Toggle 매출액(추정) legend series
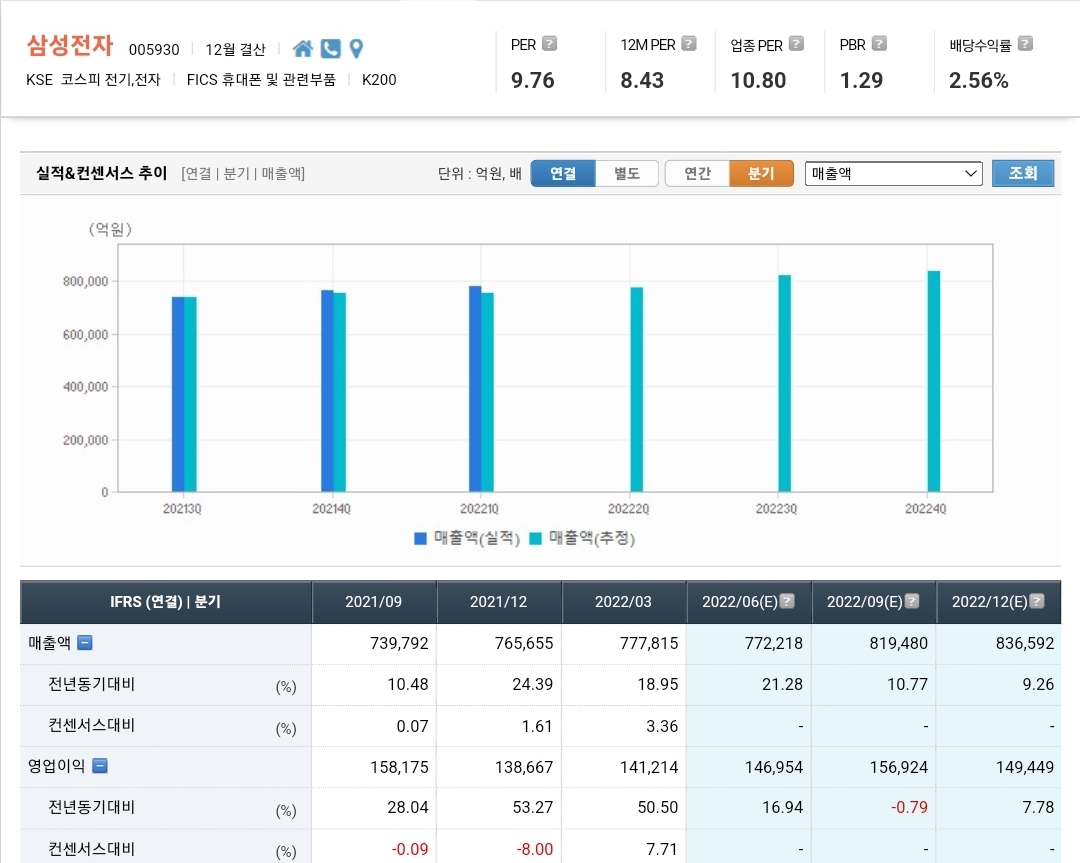Image resolution: width=1080 pixels, height=863 pixels. point(582,538)
